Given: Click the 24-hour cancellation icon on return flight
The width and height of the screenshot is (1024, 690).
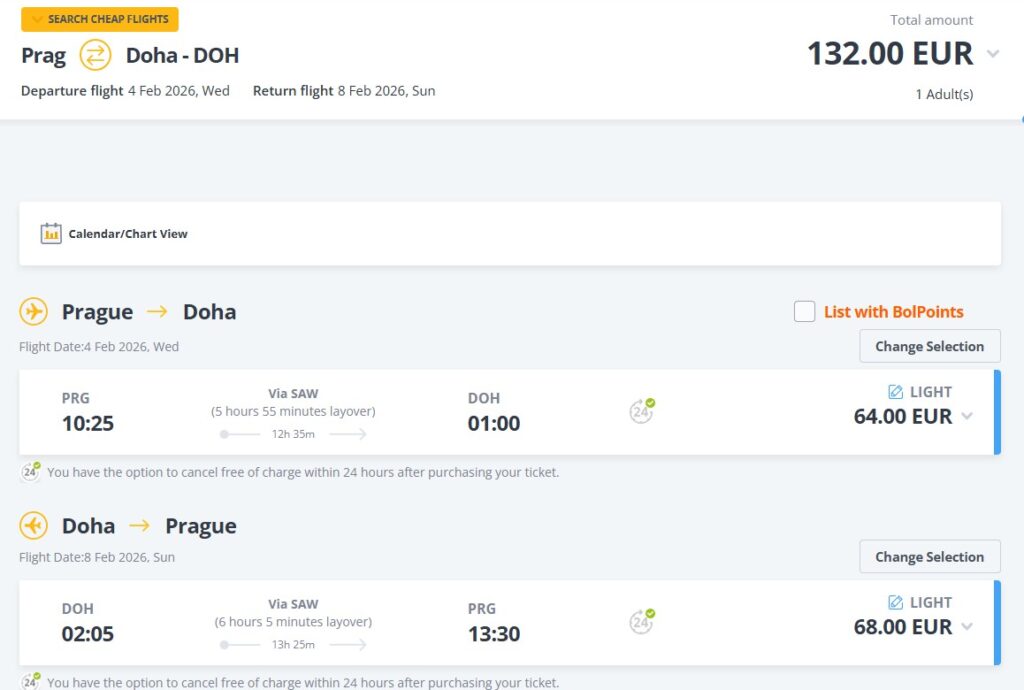Looking at the screenshot, I should (641, 622).
